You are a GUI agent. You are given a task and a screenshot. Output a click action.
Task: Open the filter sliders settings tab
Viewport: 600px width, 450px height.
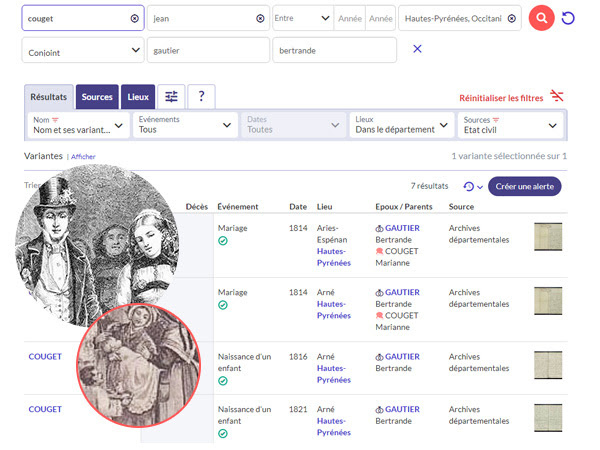pos(171,96)
